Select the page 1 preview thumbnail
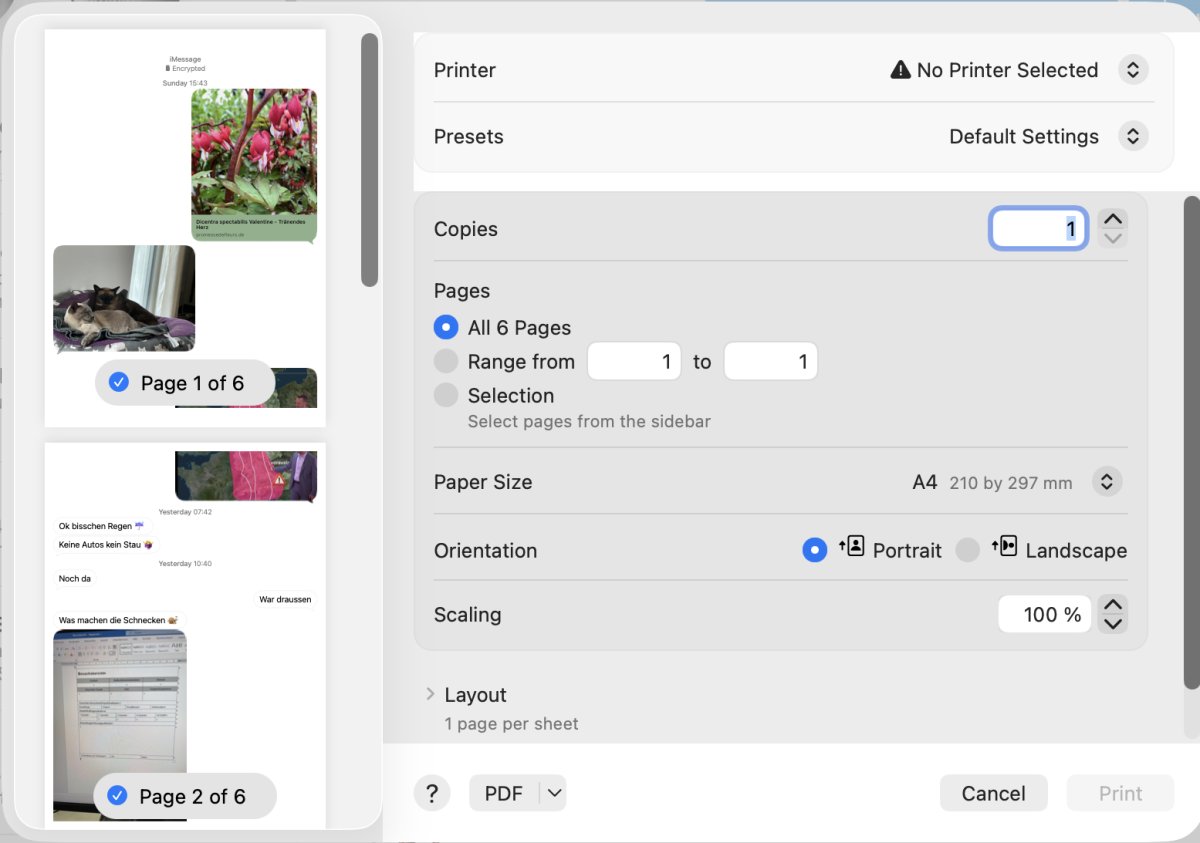Image resolution: width=1200 pixels, height=843 pixels. tap(185, 228)
